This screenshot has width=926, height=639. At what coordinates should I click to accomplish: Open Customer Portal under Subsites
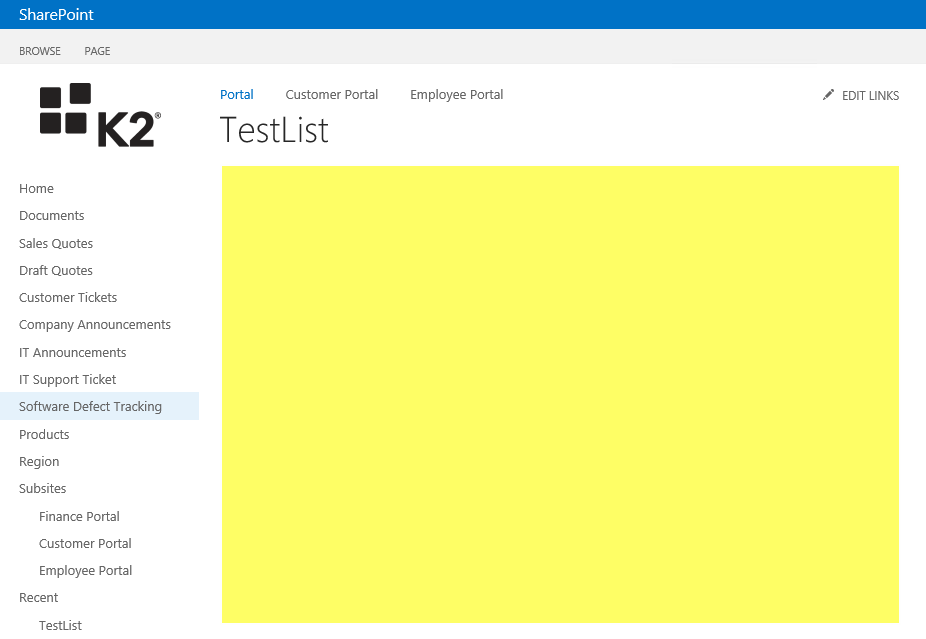pyautogui.click(x=85, y=543)
